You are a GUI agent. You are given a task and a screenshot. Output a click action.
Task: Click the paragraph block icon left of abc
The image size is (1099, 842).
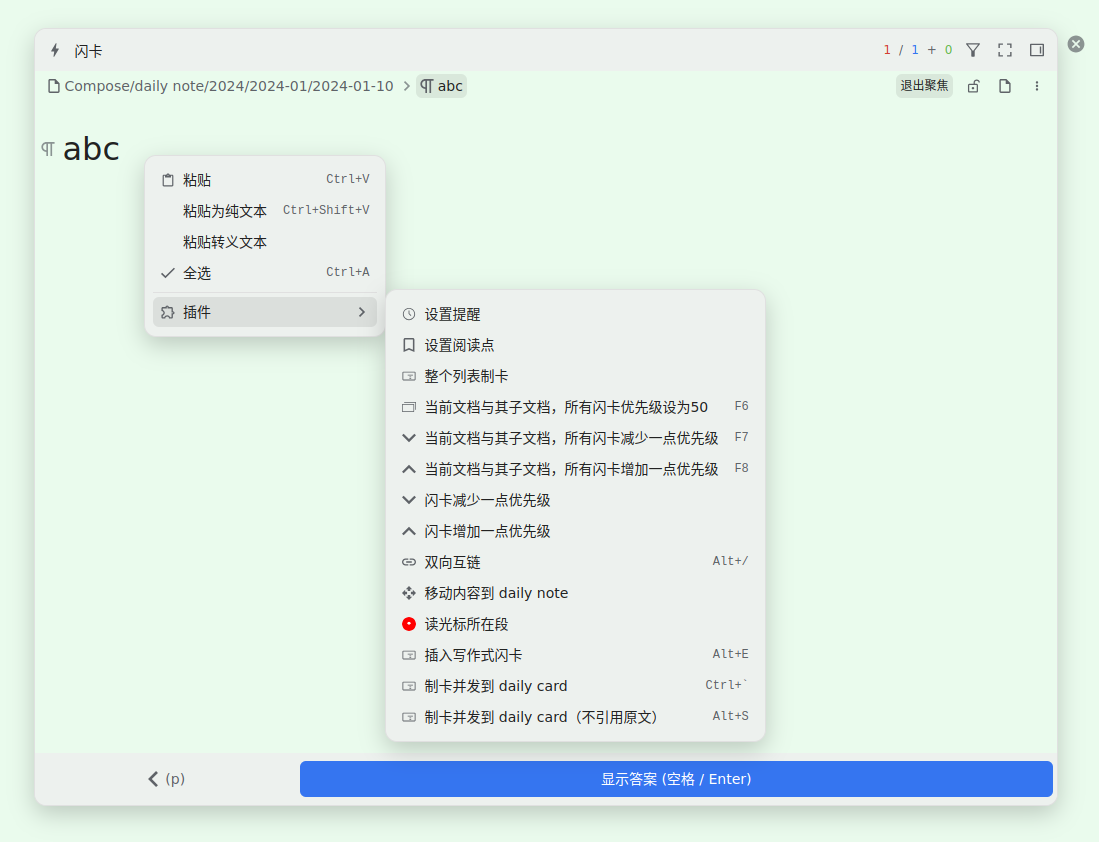coord(48,149)
